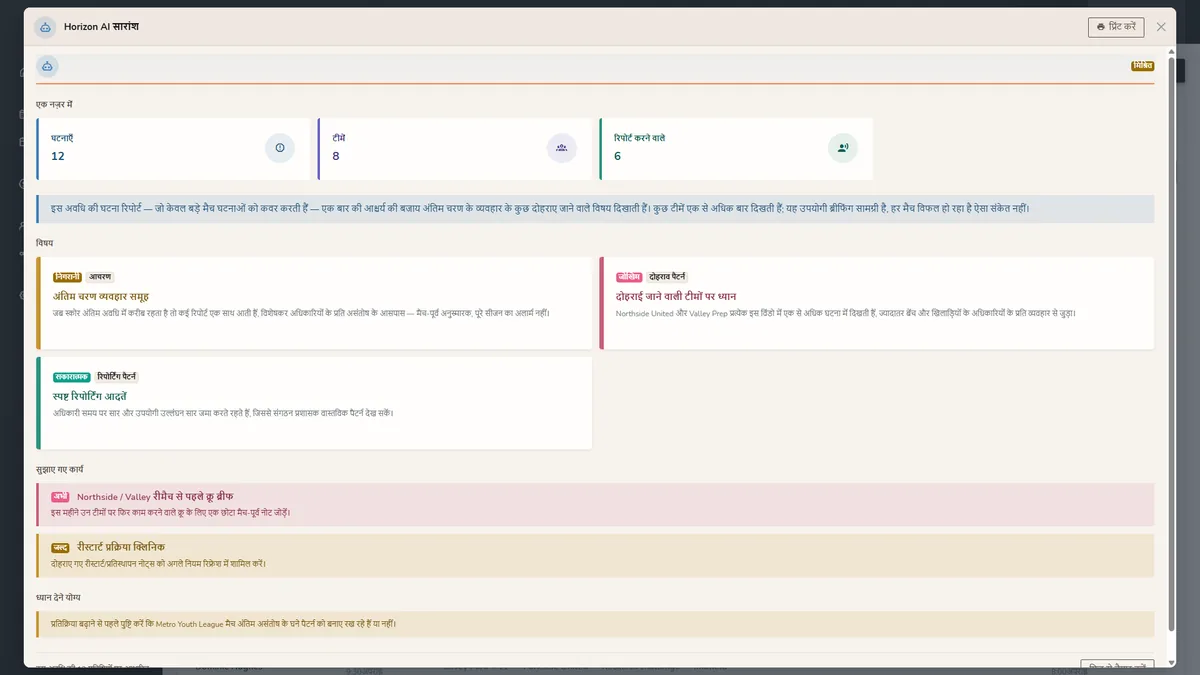Click the टीमें count of 8
1200x675 pixels.
click(x=336, y=156)
